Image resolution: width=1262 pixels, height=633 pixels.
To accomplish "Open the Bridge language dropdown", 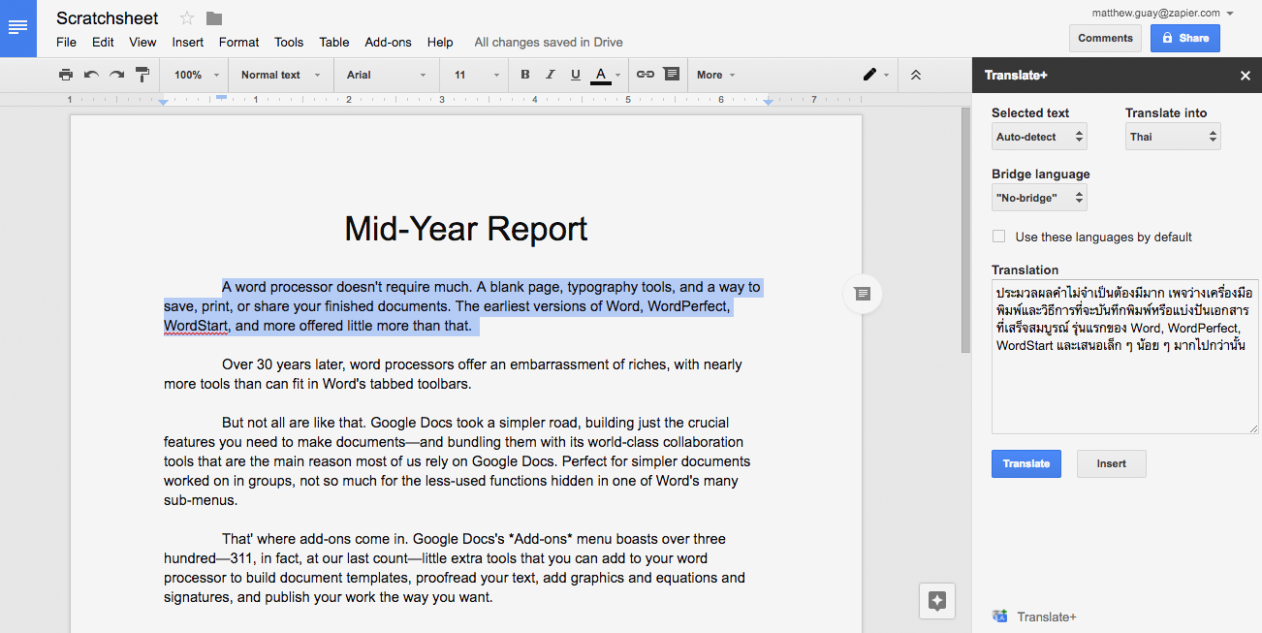I will [1039, 198].
